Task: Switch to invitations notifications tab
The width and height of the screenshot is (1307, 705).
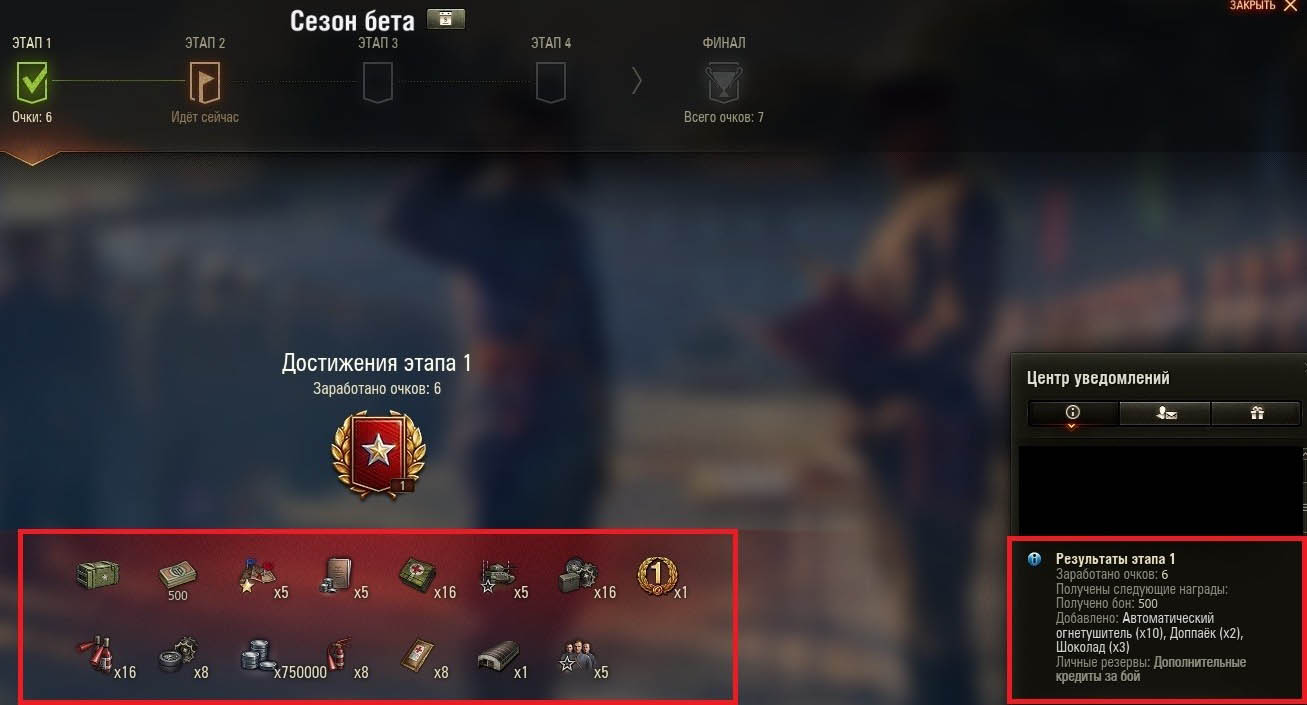Action: coord(1165,413)
